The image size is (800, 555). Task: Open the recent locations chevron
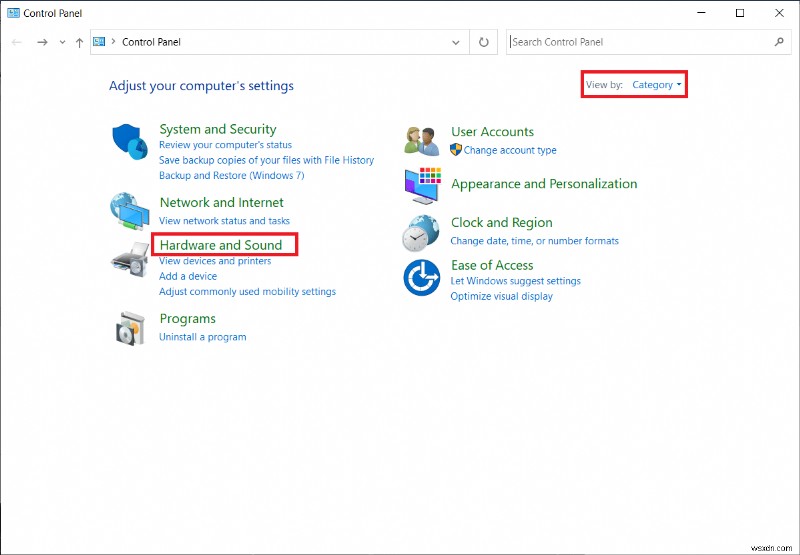tap(62, 42)
